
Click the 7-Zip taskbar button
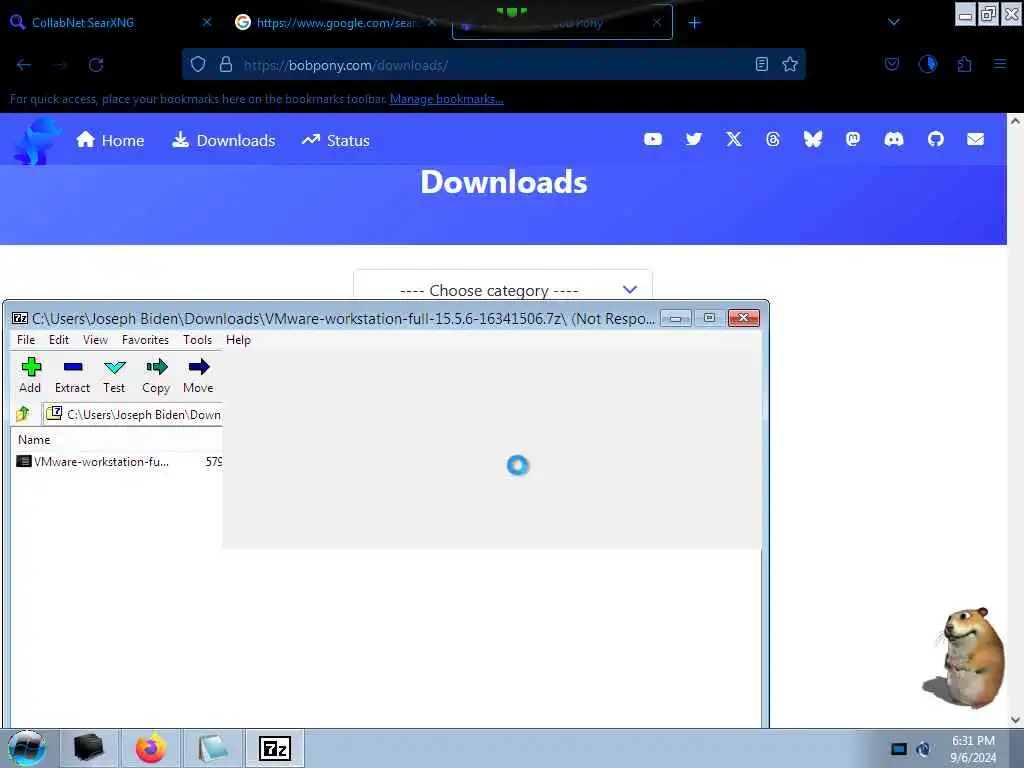coord(275,748)
